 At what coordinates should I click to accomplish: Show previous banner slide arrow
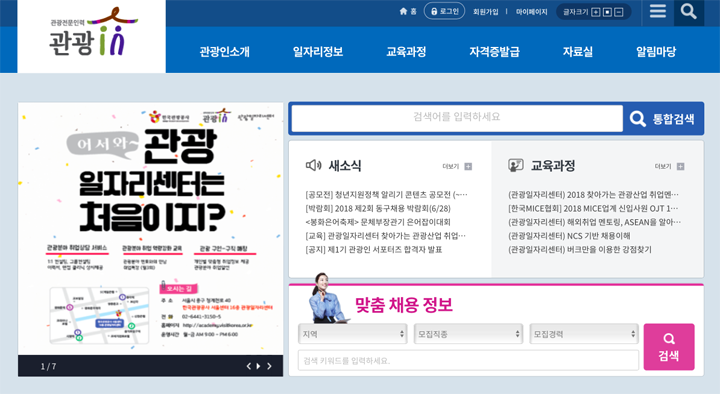[x=248, y=366]
